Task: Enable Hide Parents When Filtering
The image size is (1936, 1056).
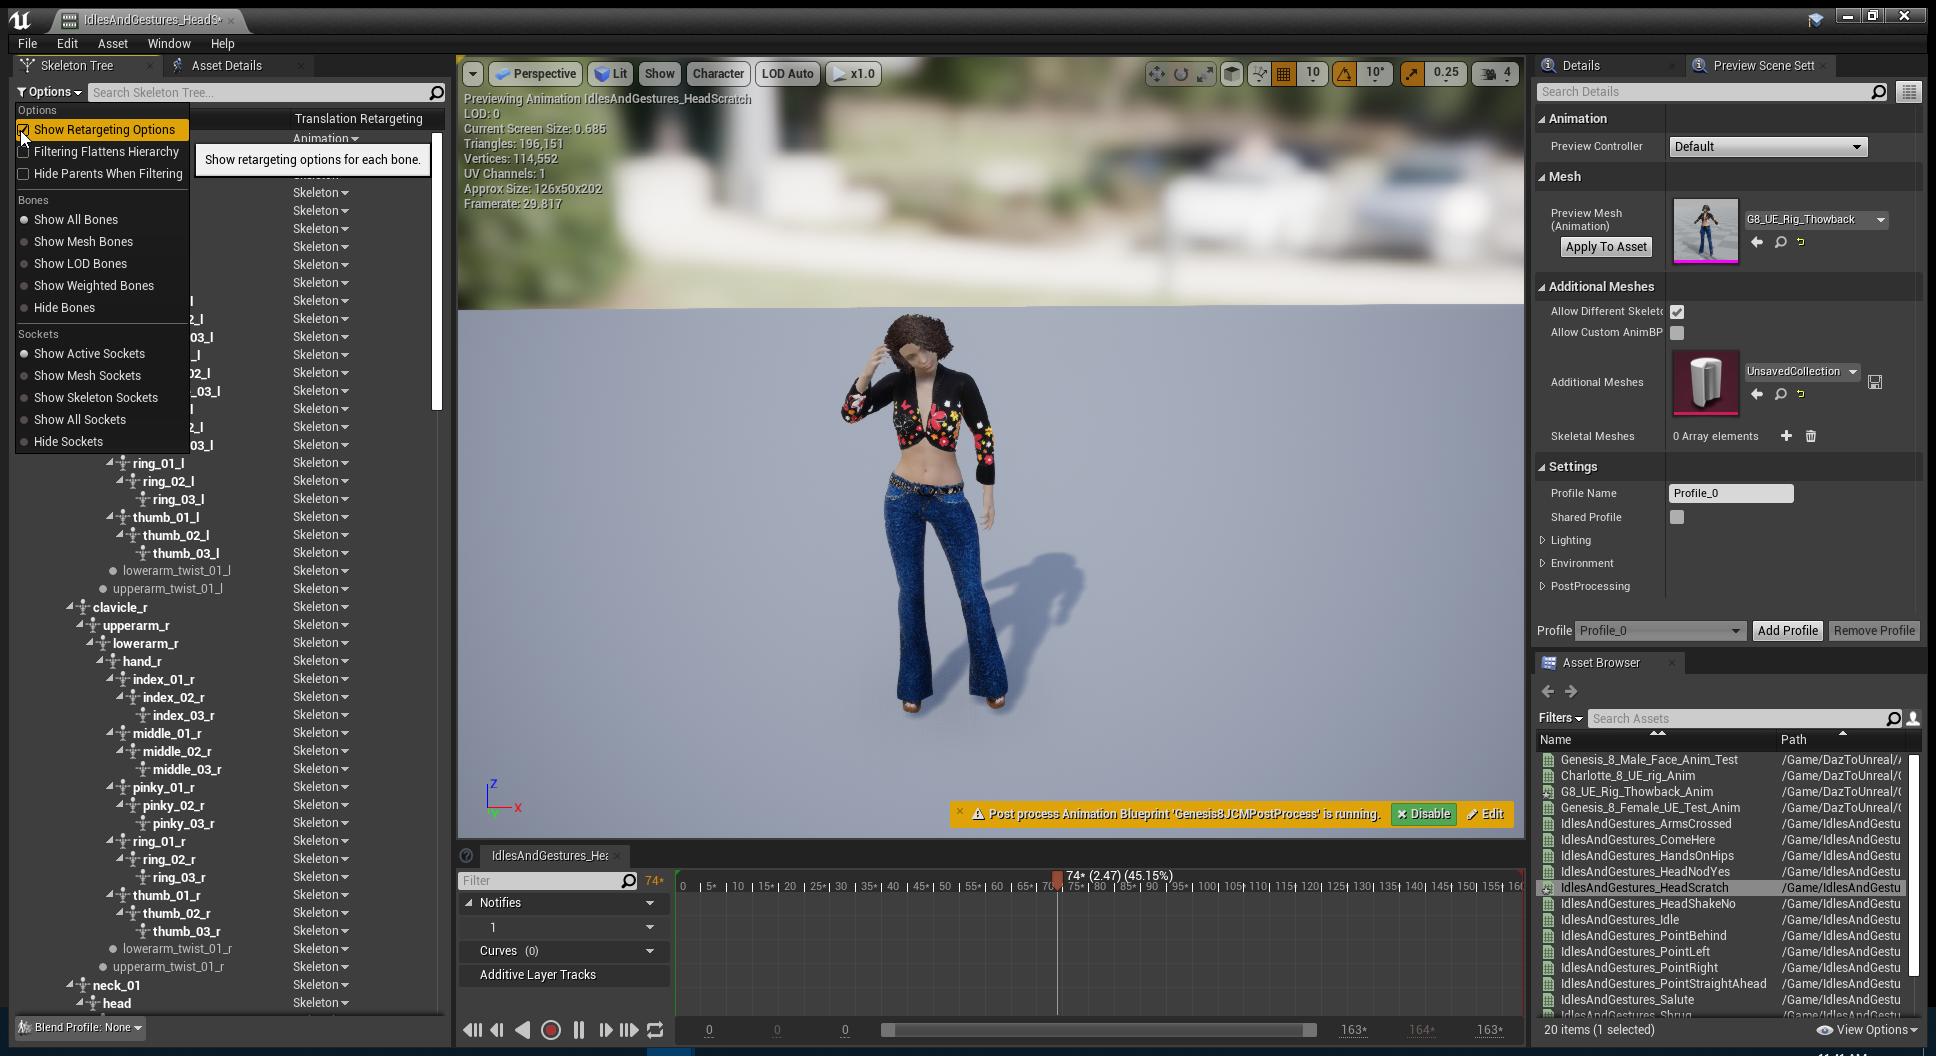Action: pyautogui.click(x=23, y=174)
